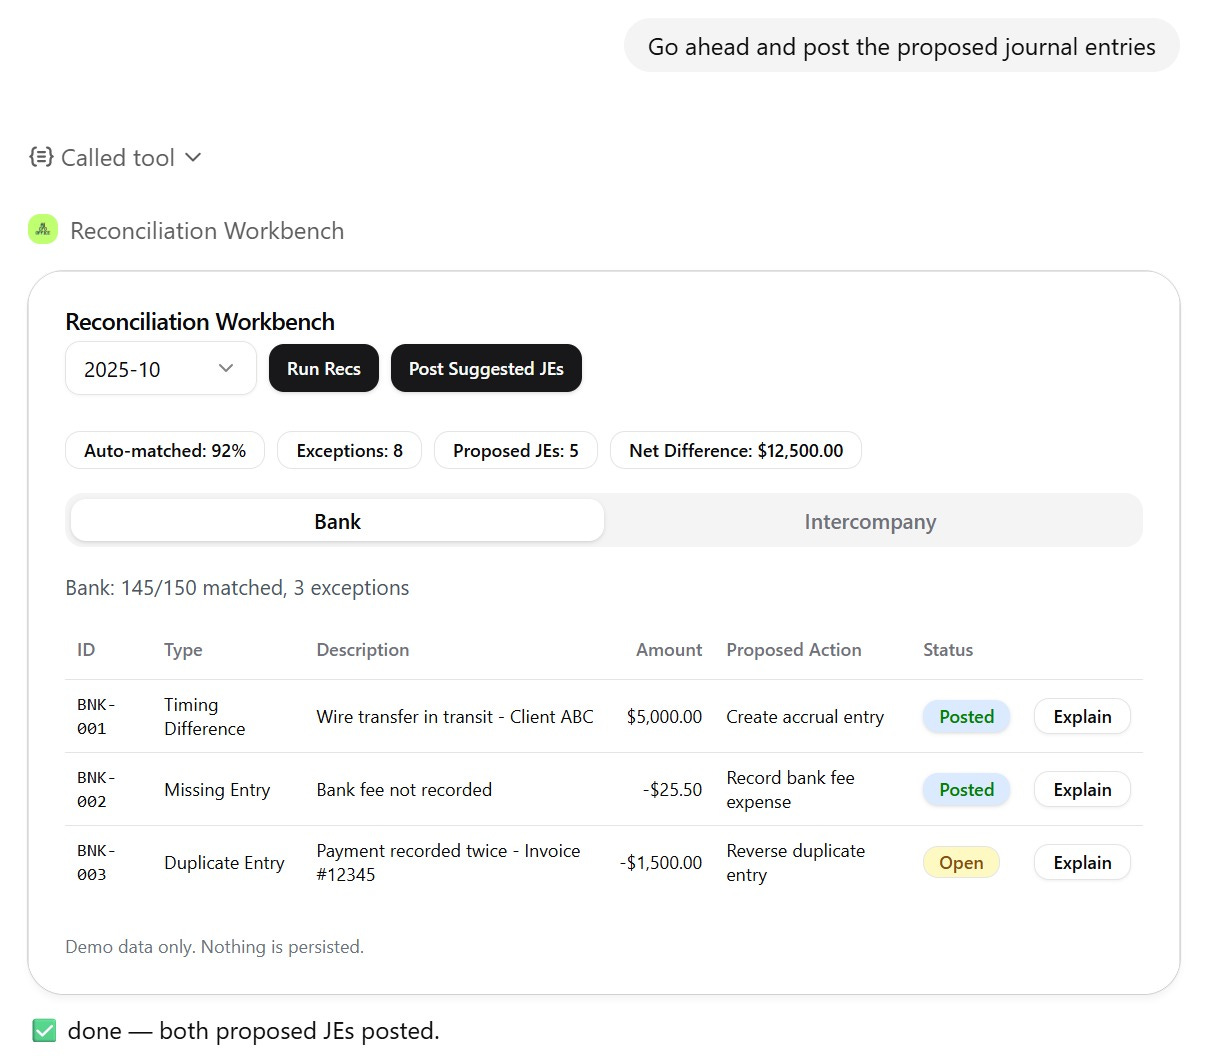Click the $5,000.00 amount cell
Image resolution: width=1216 pixels, height=1062 pixels.
click(664, 716)
